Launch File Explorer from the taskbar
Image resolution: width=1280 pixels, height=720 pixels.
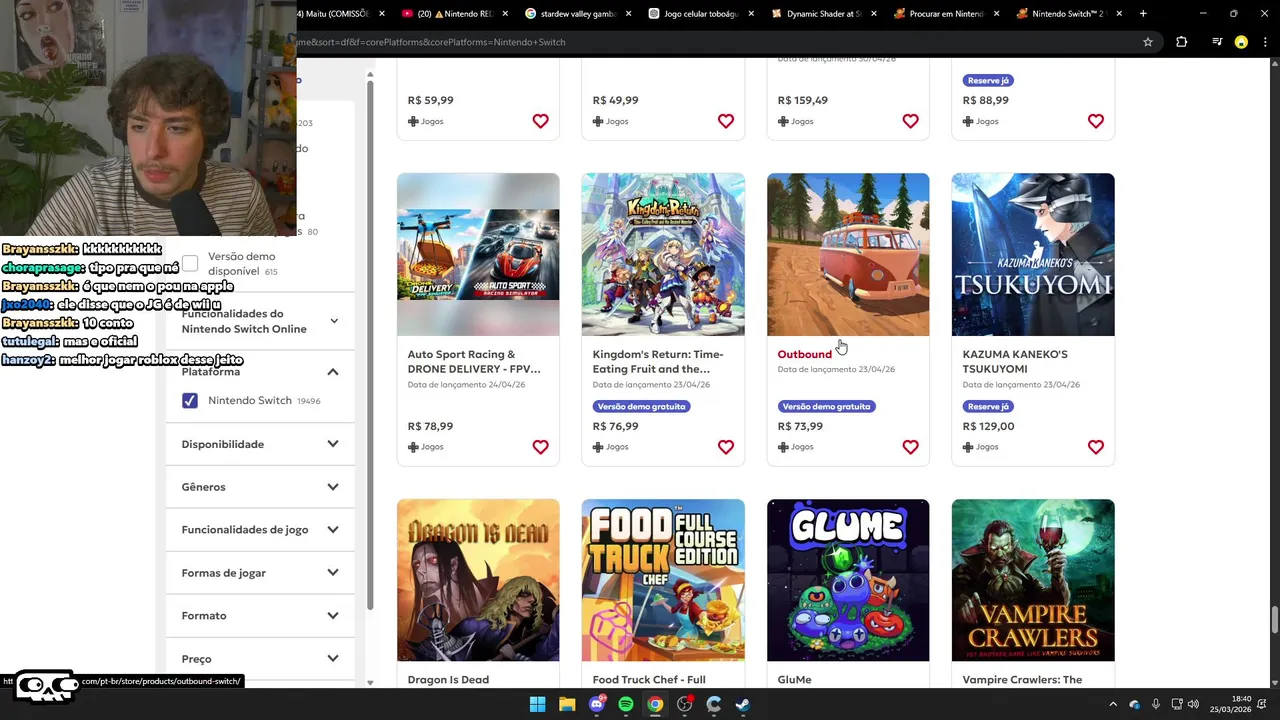point(567,704)
